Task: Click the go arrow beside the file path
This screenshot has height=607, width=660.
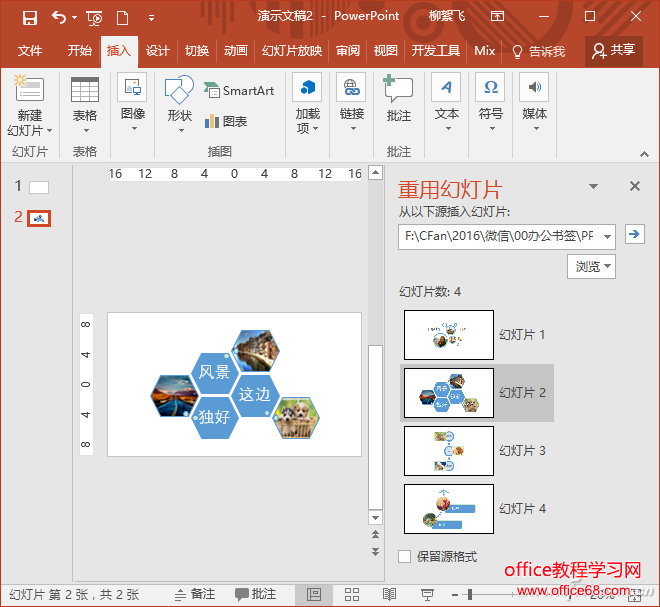Action: coord(634,235)
